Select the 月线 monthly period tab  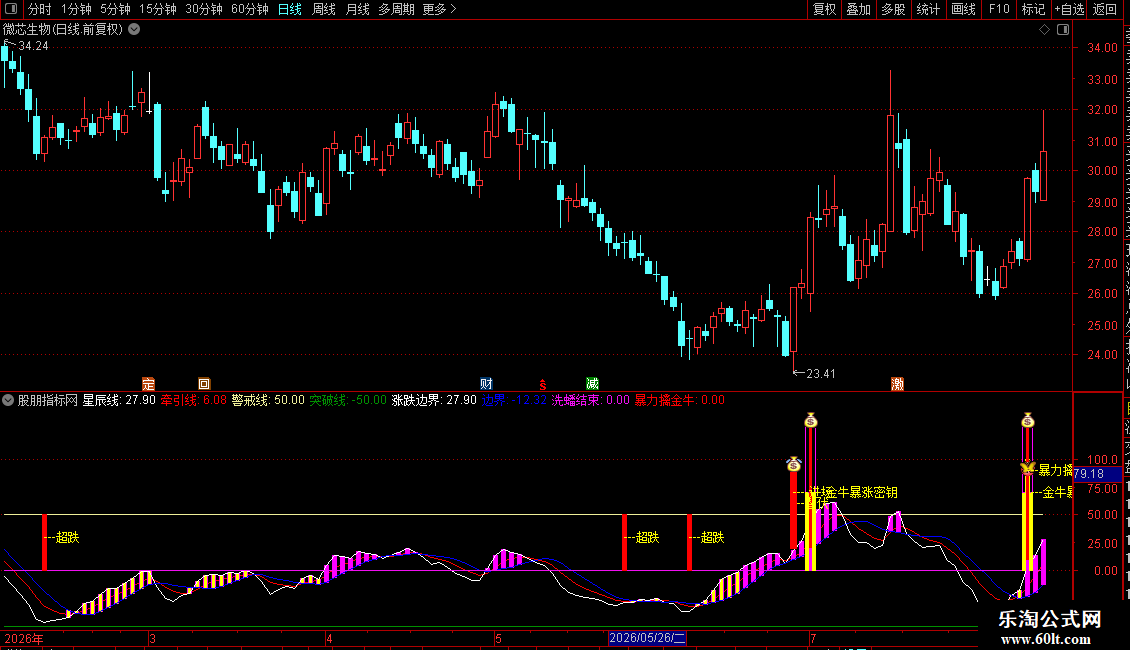[357, 9]
